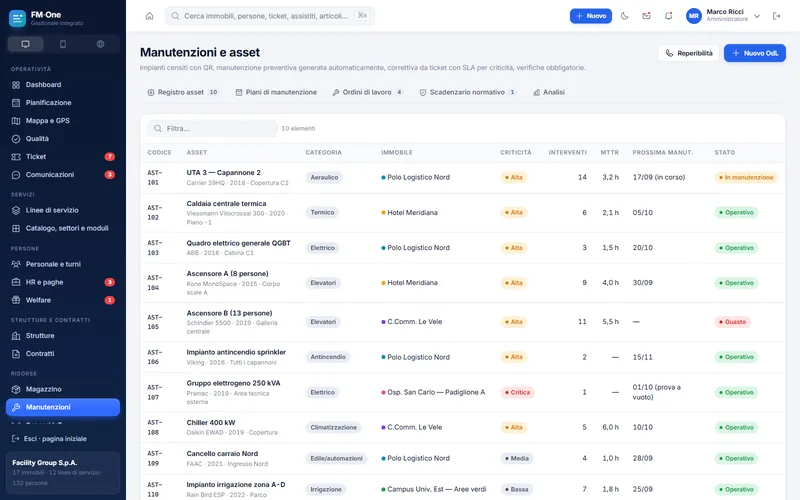The image size is (800, 500).
Task: Select Manutenzioni in sidebar
Action: [63, 407]
